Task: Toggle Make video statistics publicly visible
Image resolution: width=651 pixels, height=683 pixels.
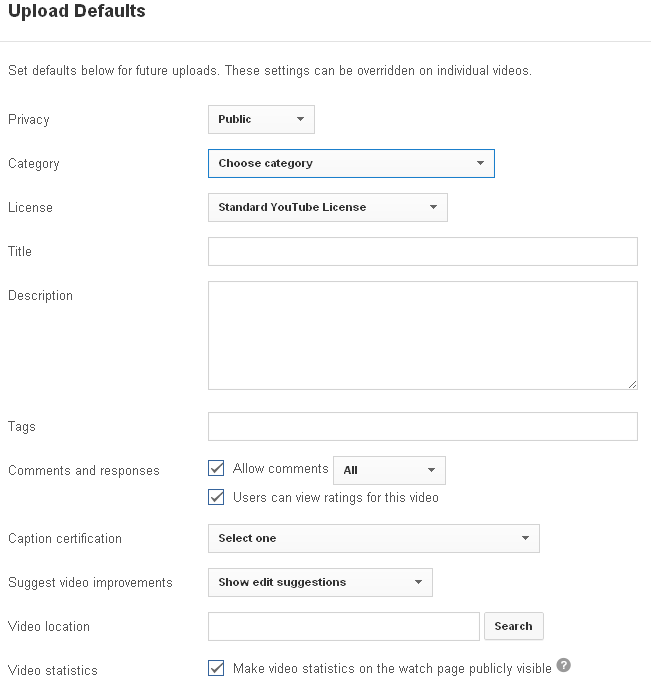Action: click(x=216, y=668)
